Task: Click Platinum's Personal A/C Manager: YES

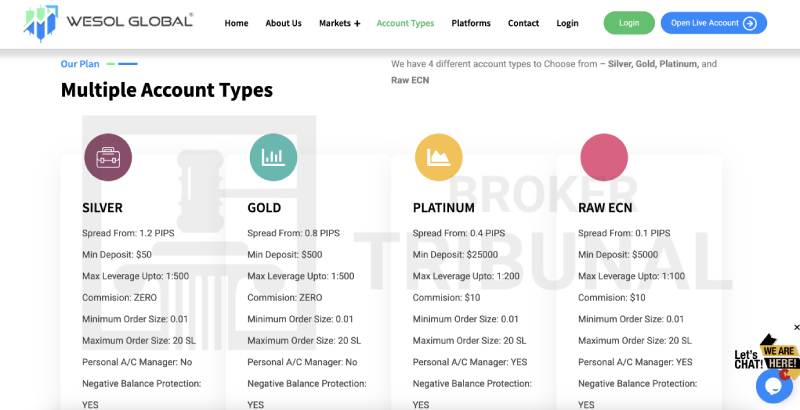Action: tap(470, 362)
